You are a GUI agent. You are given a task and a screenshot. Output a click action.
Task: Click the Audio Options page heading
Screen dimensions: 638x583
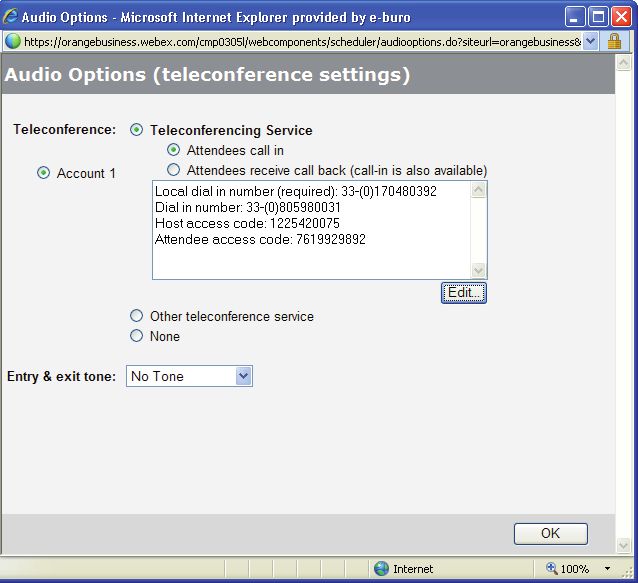[207, 74]
